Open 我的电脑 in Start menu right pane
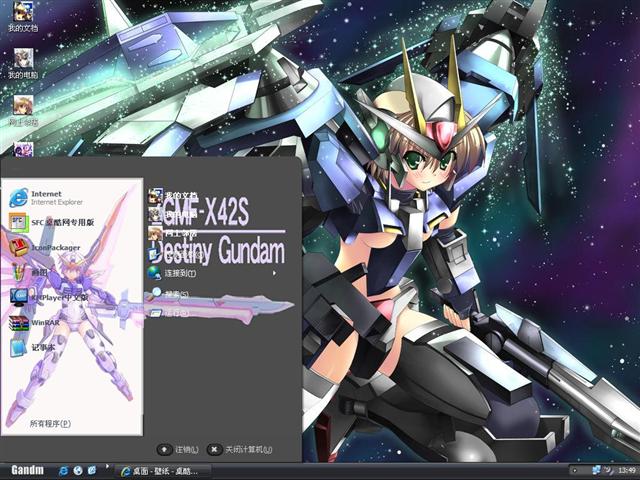Image resolution: width=640 pixels, height=480 pixels. (173, 214)
